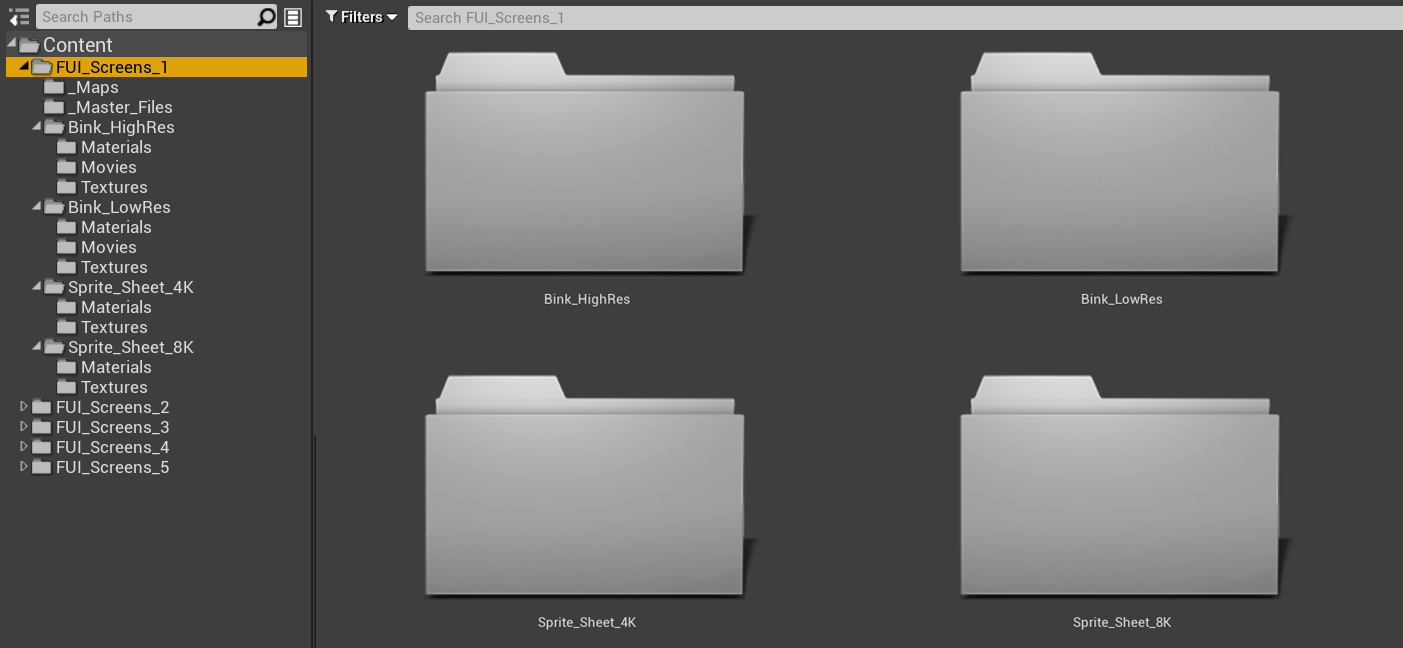
Task: Open the Filters dropdown
Action: pos(361,17)
